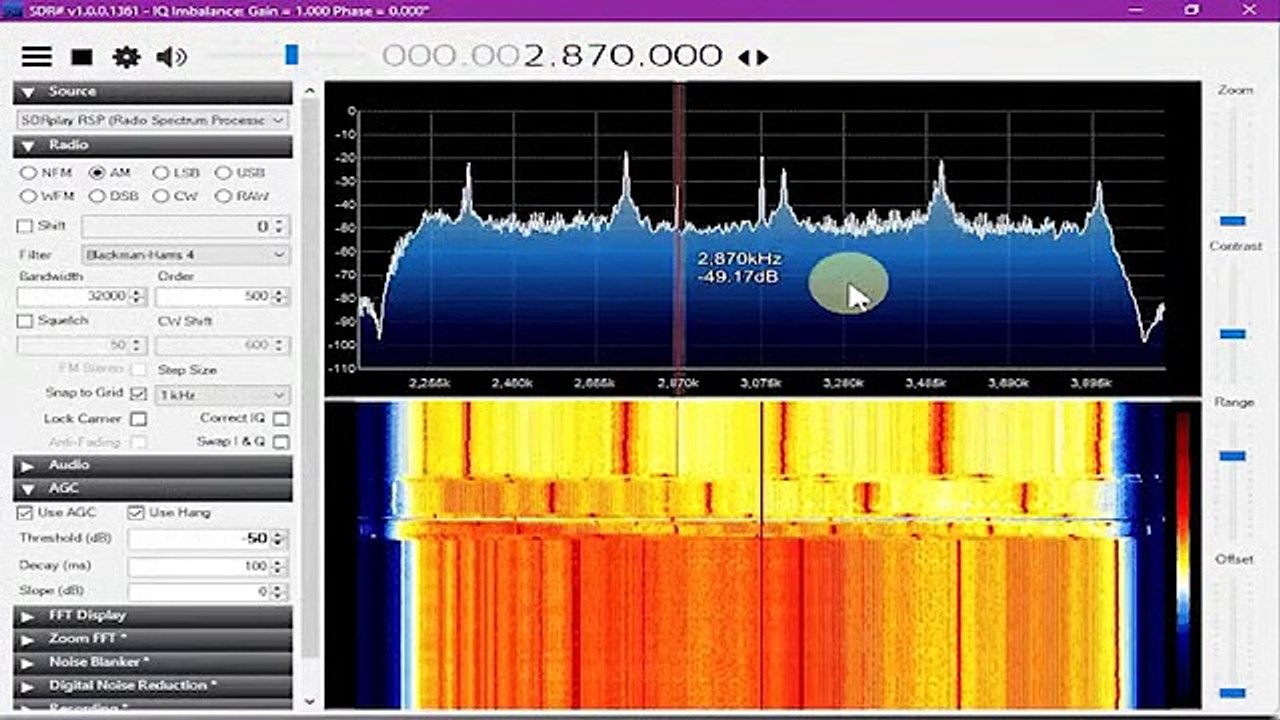Select LSB demodulation mode

coord(176,173)
